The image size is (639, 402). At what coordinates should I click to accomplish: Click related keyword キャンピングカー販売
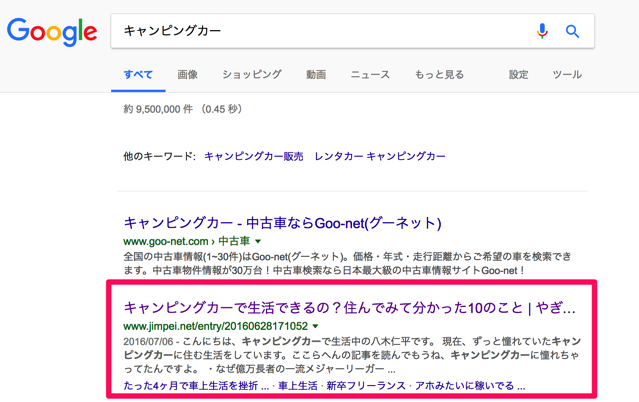click(x=253, y=156)
